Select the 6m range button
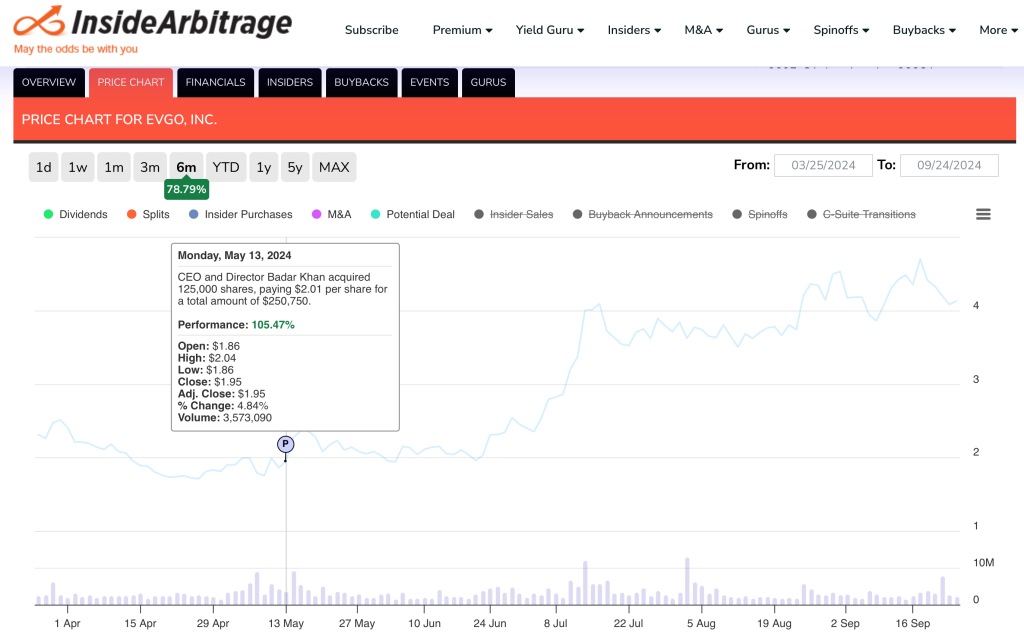Image resolution: width=1024 pixels, height=636 pixels. (x=186, y=167)
